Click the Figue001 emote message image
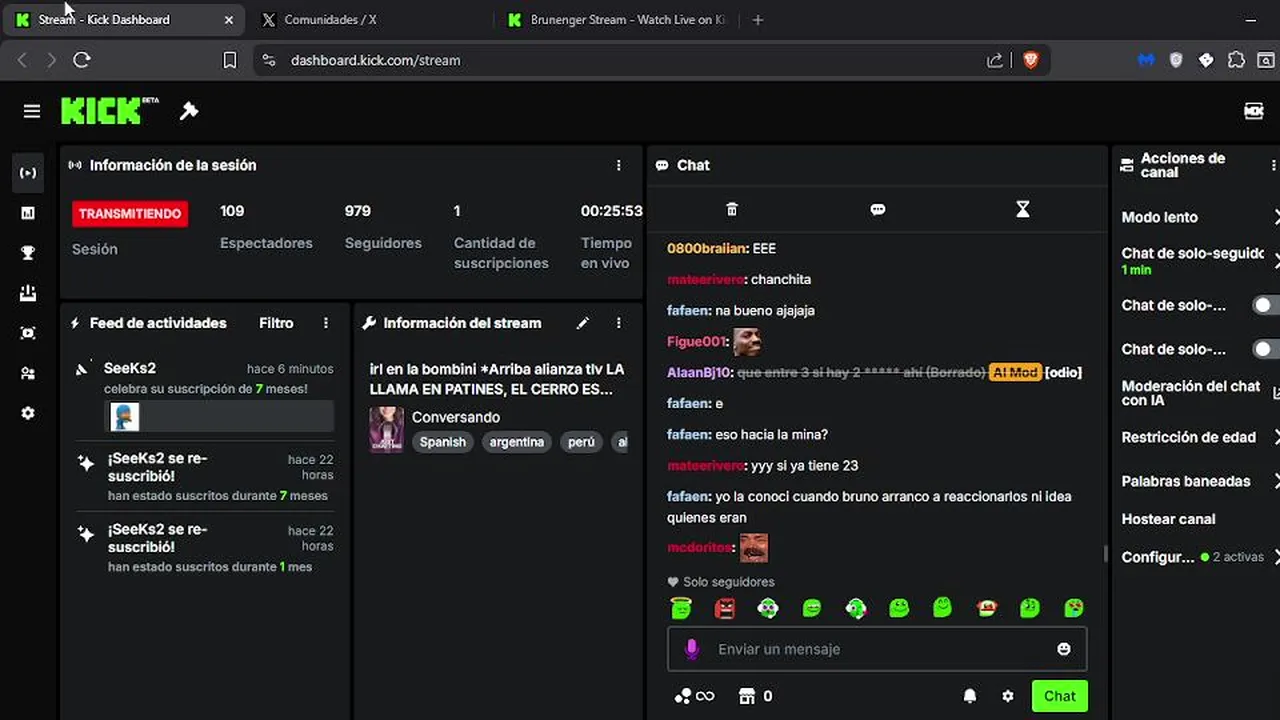 (747, 341)
